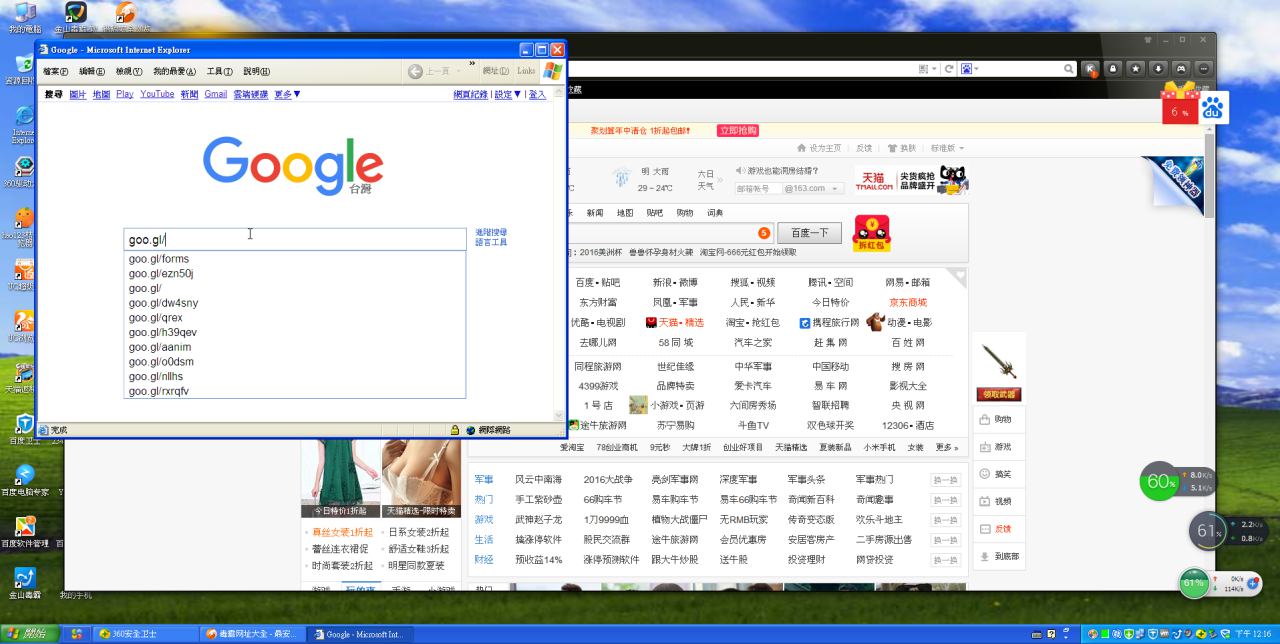
Task: Click the gamepad icon in browser toolbar
Action: [x=1181, y=69]
